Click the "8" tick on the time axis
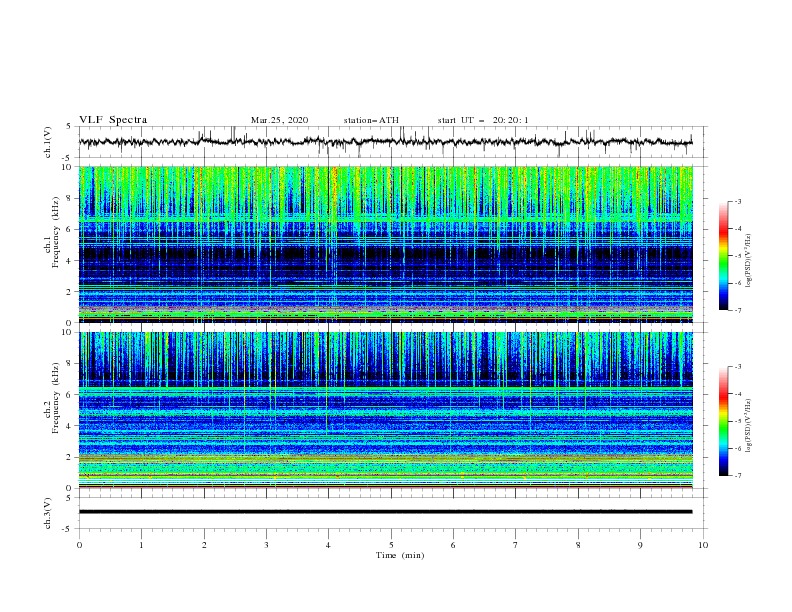This screenshot has width=792, height=612. [578, 545]
